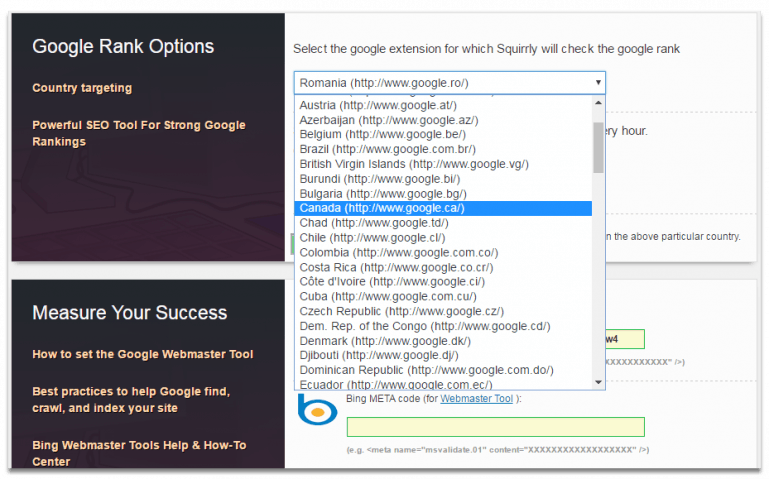The image size is (769, 479).
Task: Choose Chad (google.td) entry
Action: [x=443, y=223]
